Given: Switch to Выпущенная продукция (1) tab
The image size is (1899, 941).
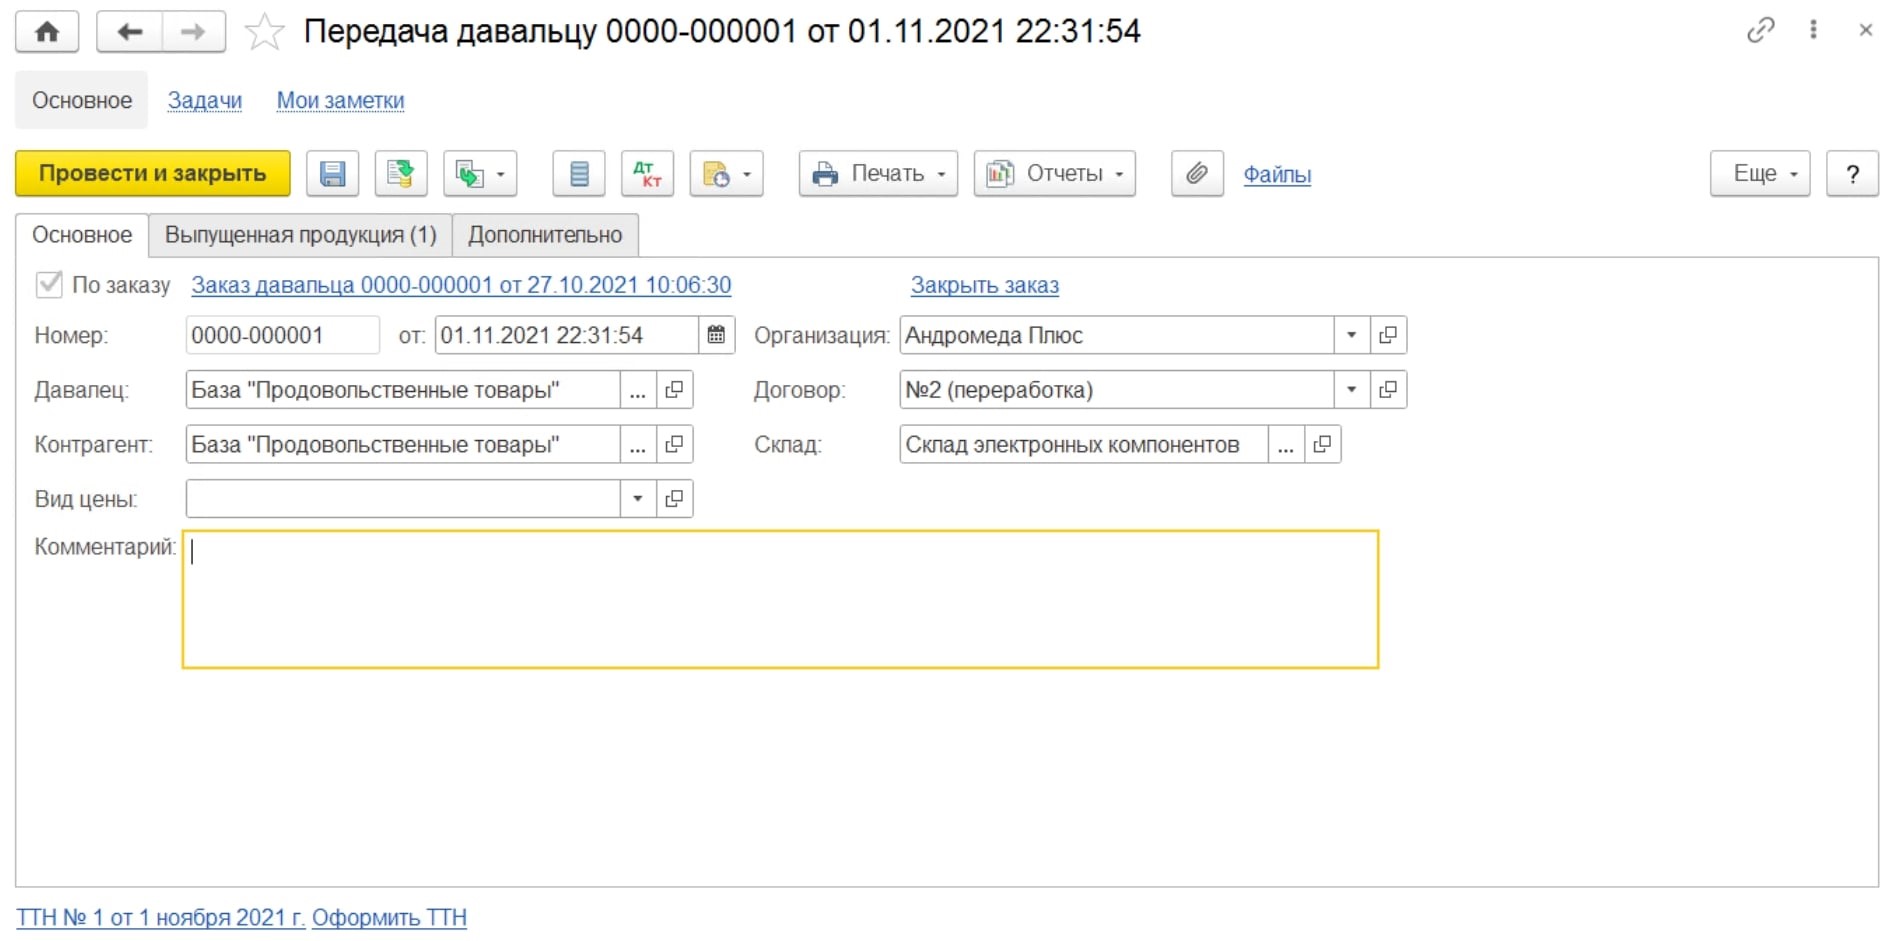Looking at the screenshot, I should coord(301,235).
